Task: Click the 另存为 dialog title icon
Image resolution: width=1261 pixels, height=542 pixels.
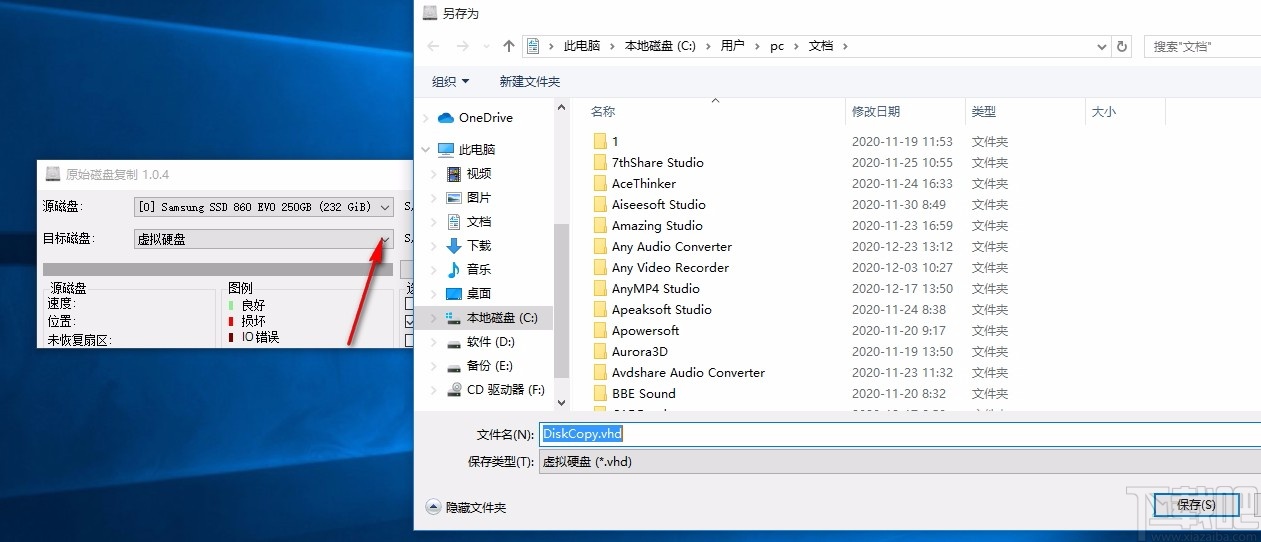Action: [430, 13]
